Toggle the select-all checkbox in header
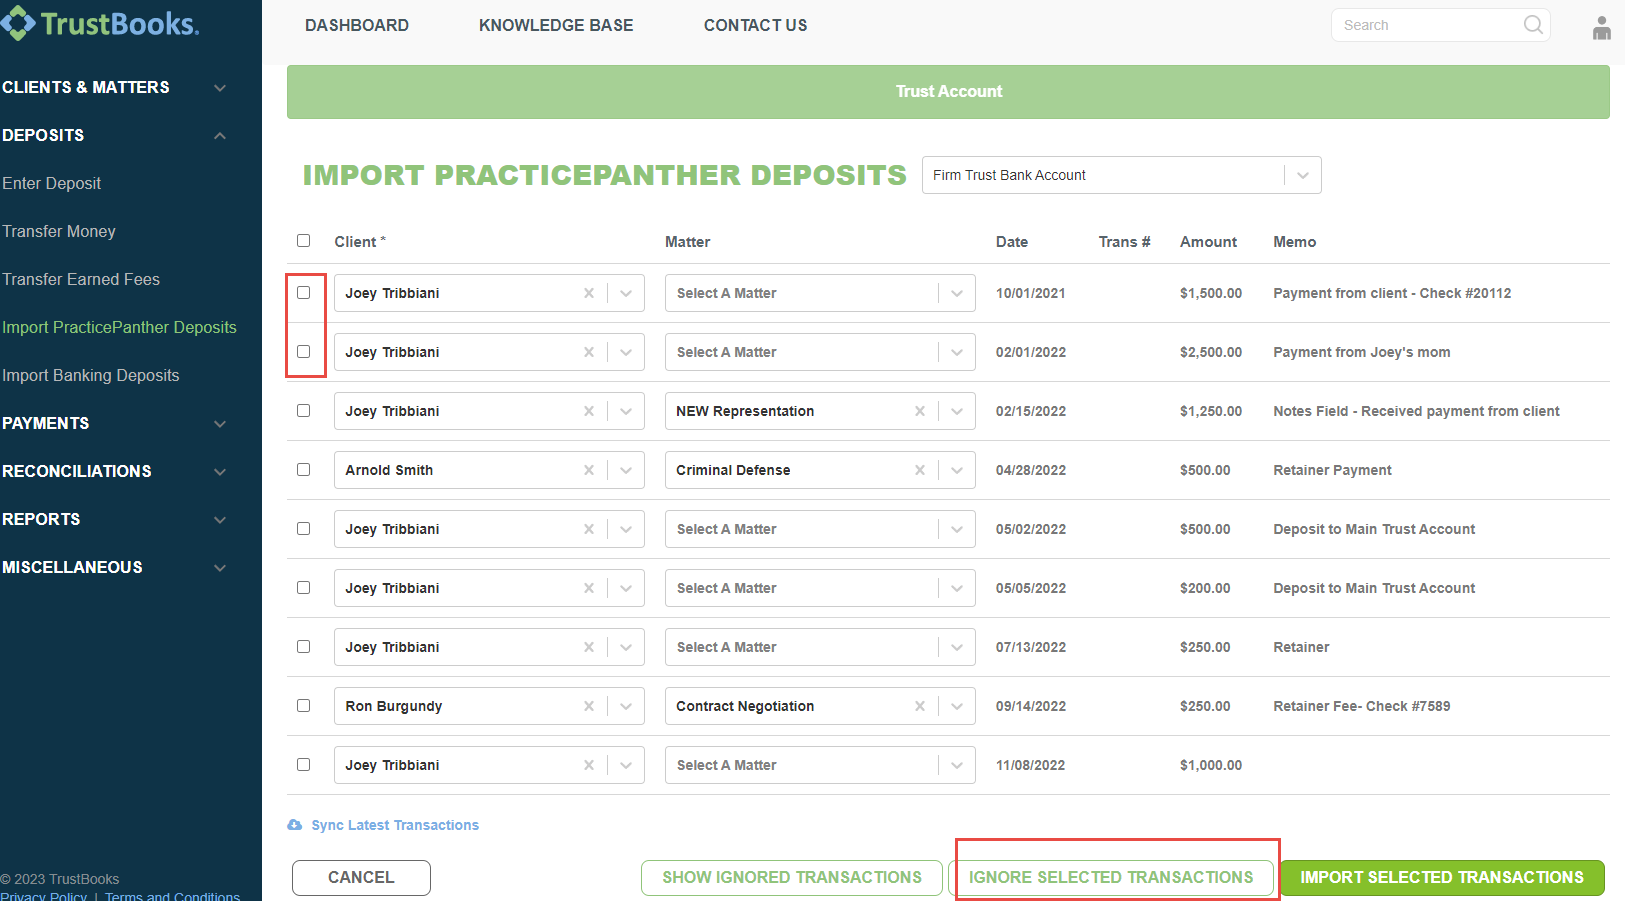 click(304, 240)
